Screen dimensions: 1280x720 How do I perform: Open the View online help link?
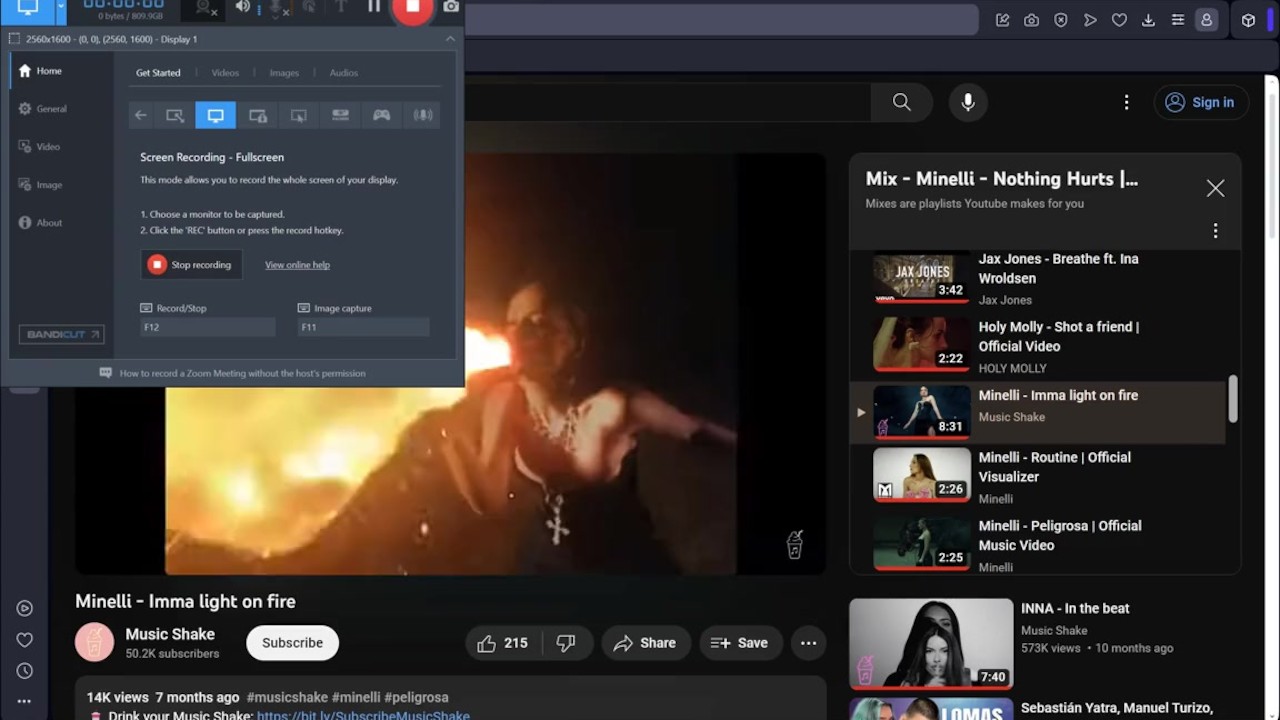(x=297, y=265)
